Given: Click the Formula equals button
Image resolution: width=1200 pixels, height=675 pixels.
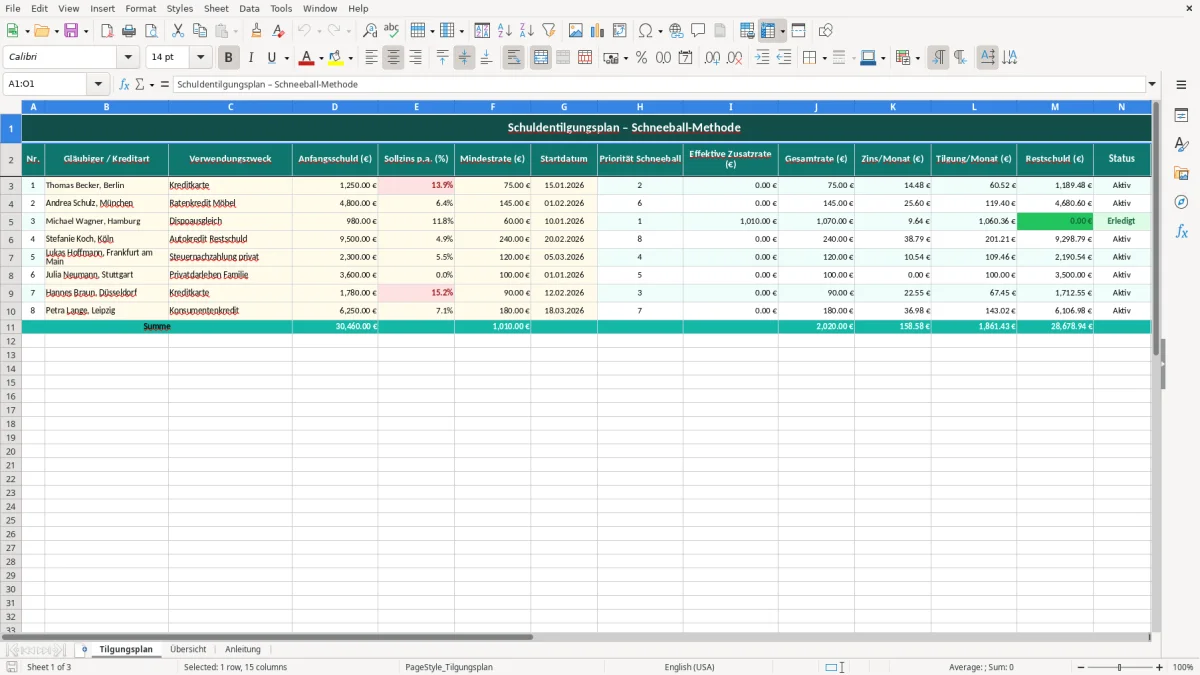Looking at the screenshot, I should coord(164,84).
